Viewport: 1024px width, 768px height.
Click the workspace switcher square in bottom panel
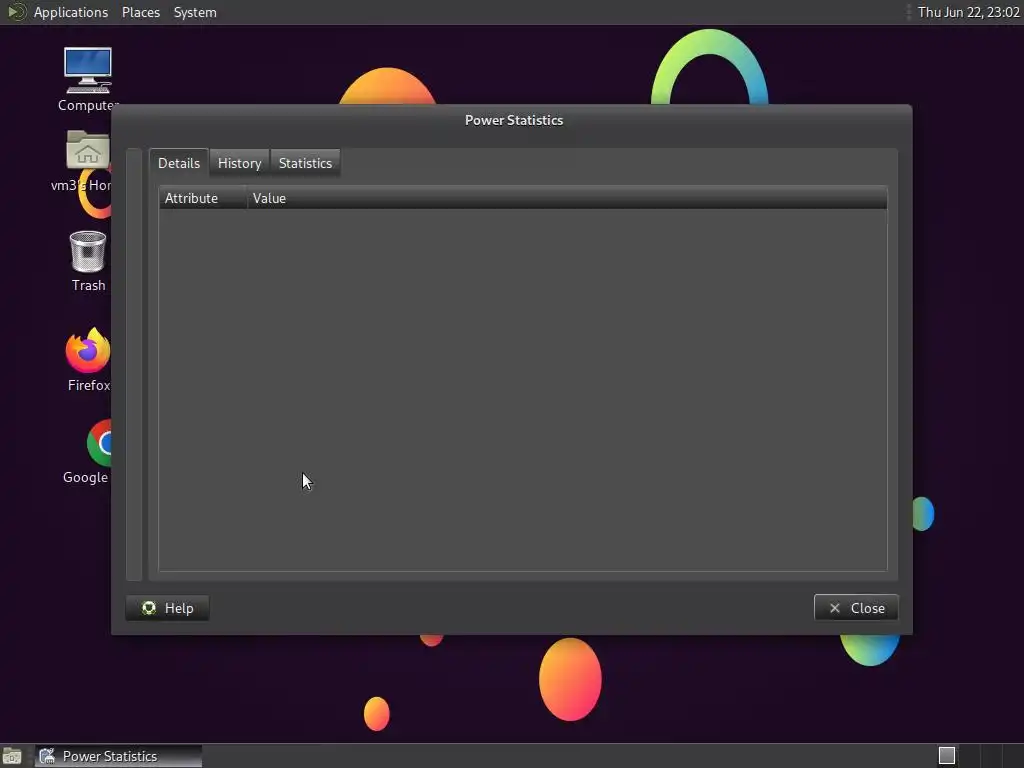947,756
